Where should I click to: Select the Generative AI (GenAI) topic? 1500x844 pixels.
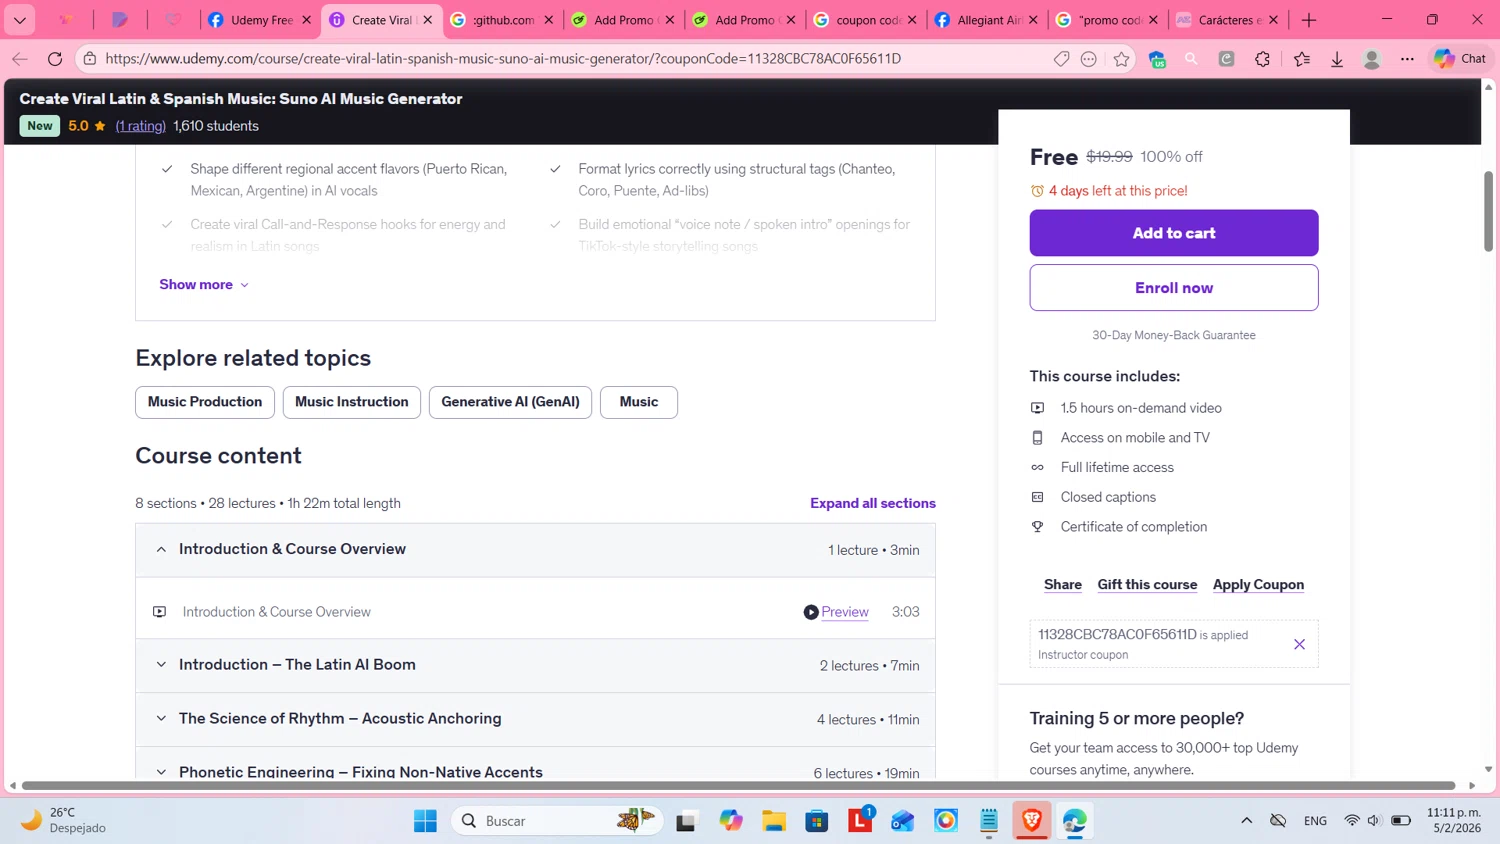click(x=510, y=402)
